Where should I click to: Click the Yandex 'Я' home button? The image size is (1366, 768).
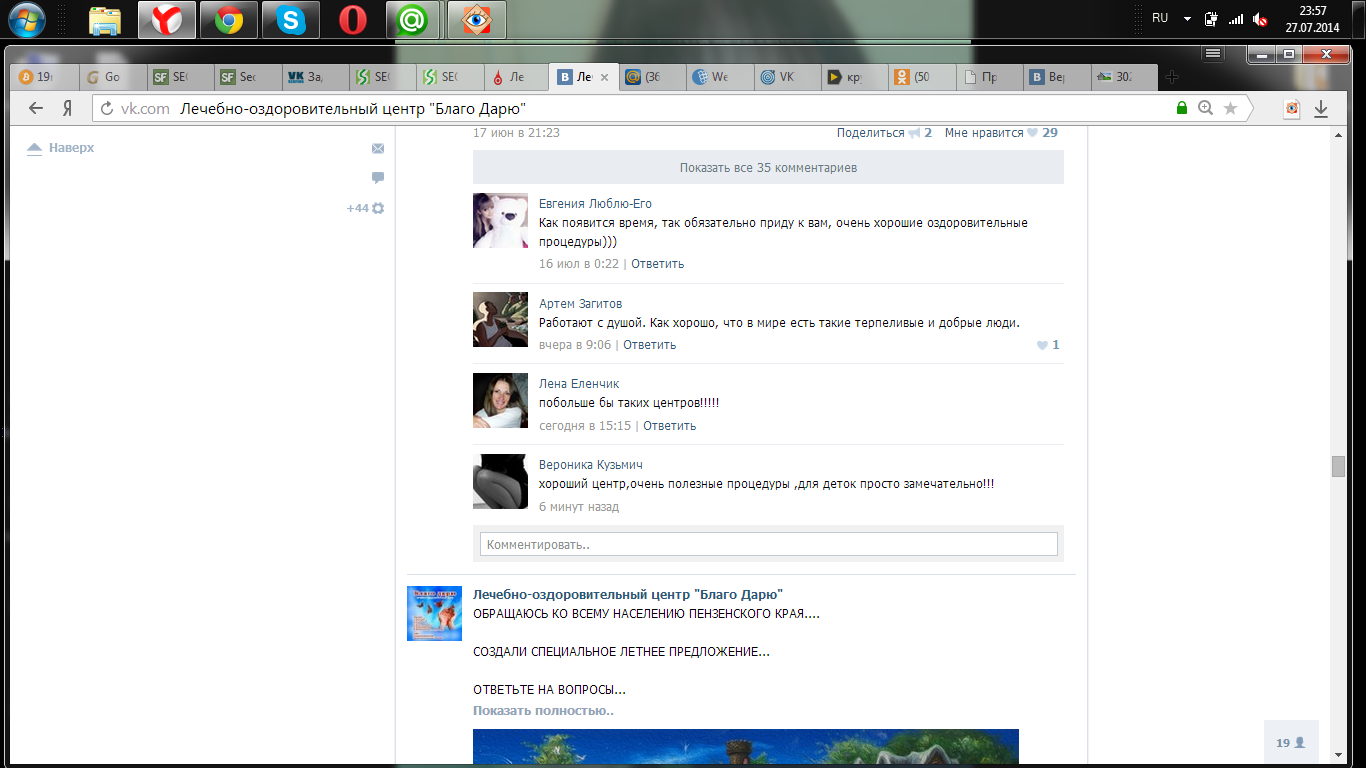[67, 108]
